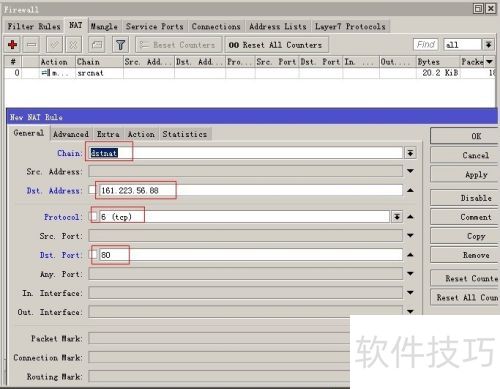Click the Chain field containing dstnat
This screenshot has width=500, height=389.
click(x=245, y=153)
